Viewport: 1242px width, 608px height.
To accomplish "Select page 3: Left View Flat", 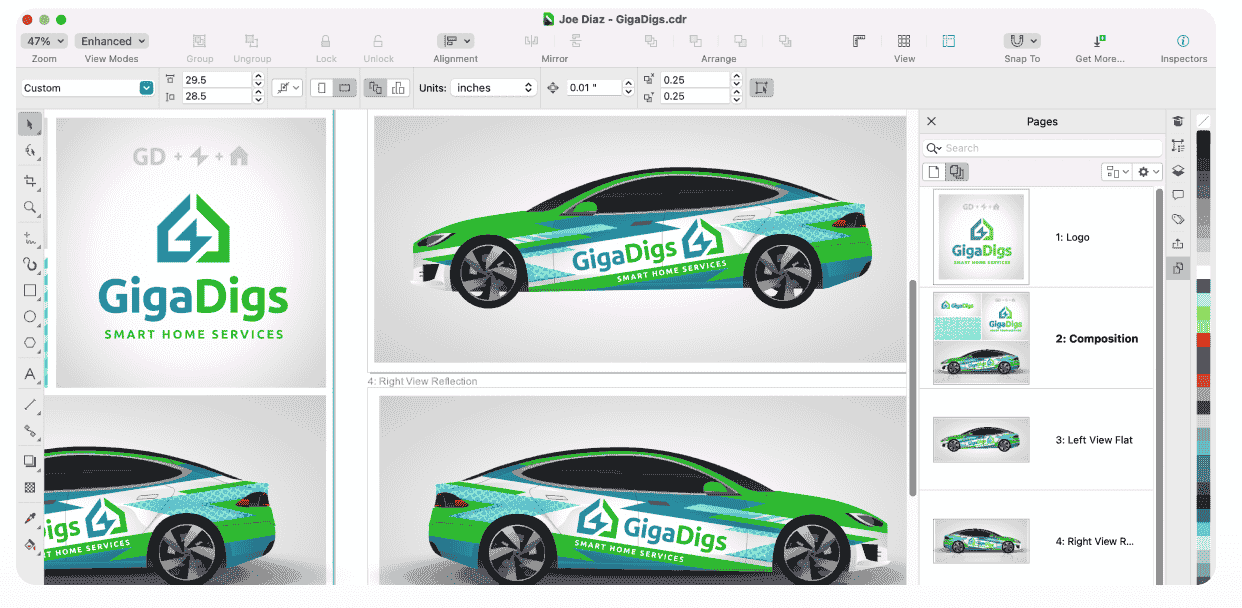I will [1036, 440].
